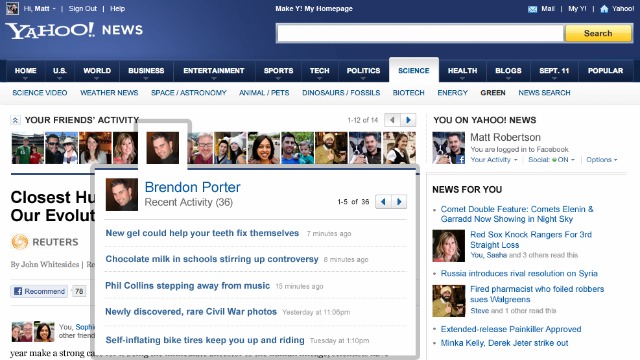Open 'New gel could help your teeth' story
The width and height of the screenshot is (640, 360).
[x=202, y=233]
